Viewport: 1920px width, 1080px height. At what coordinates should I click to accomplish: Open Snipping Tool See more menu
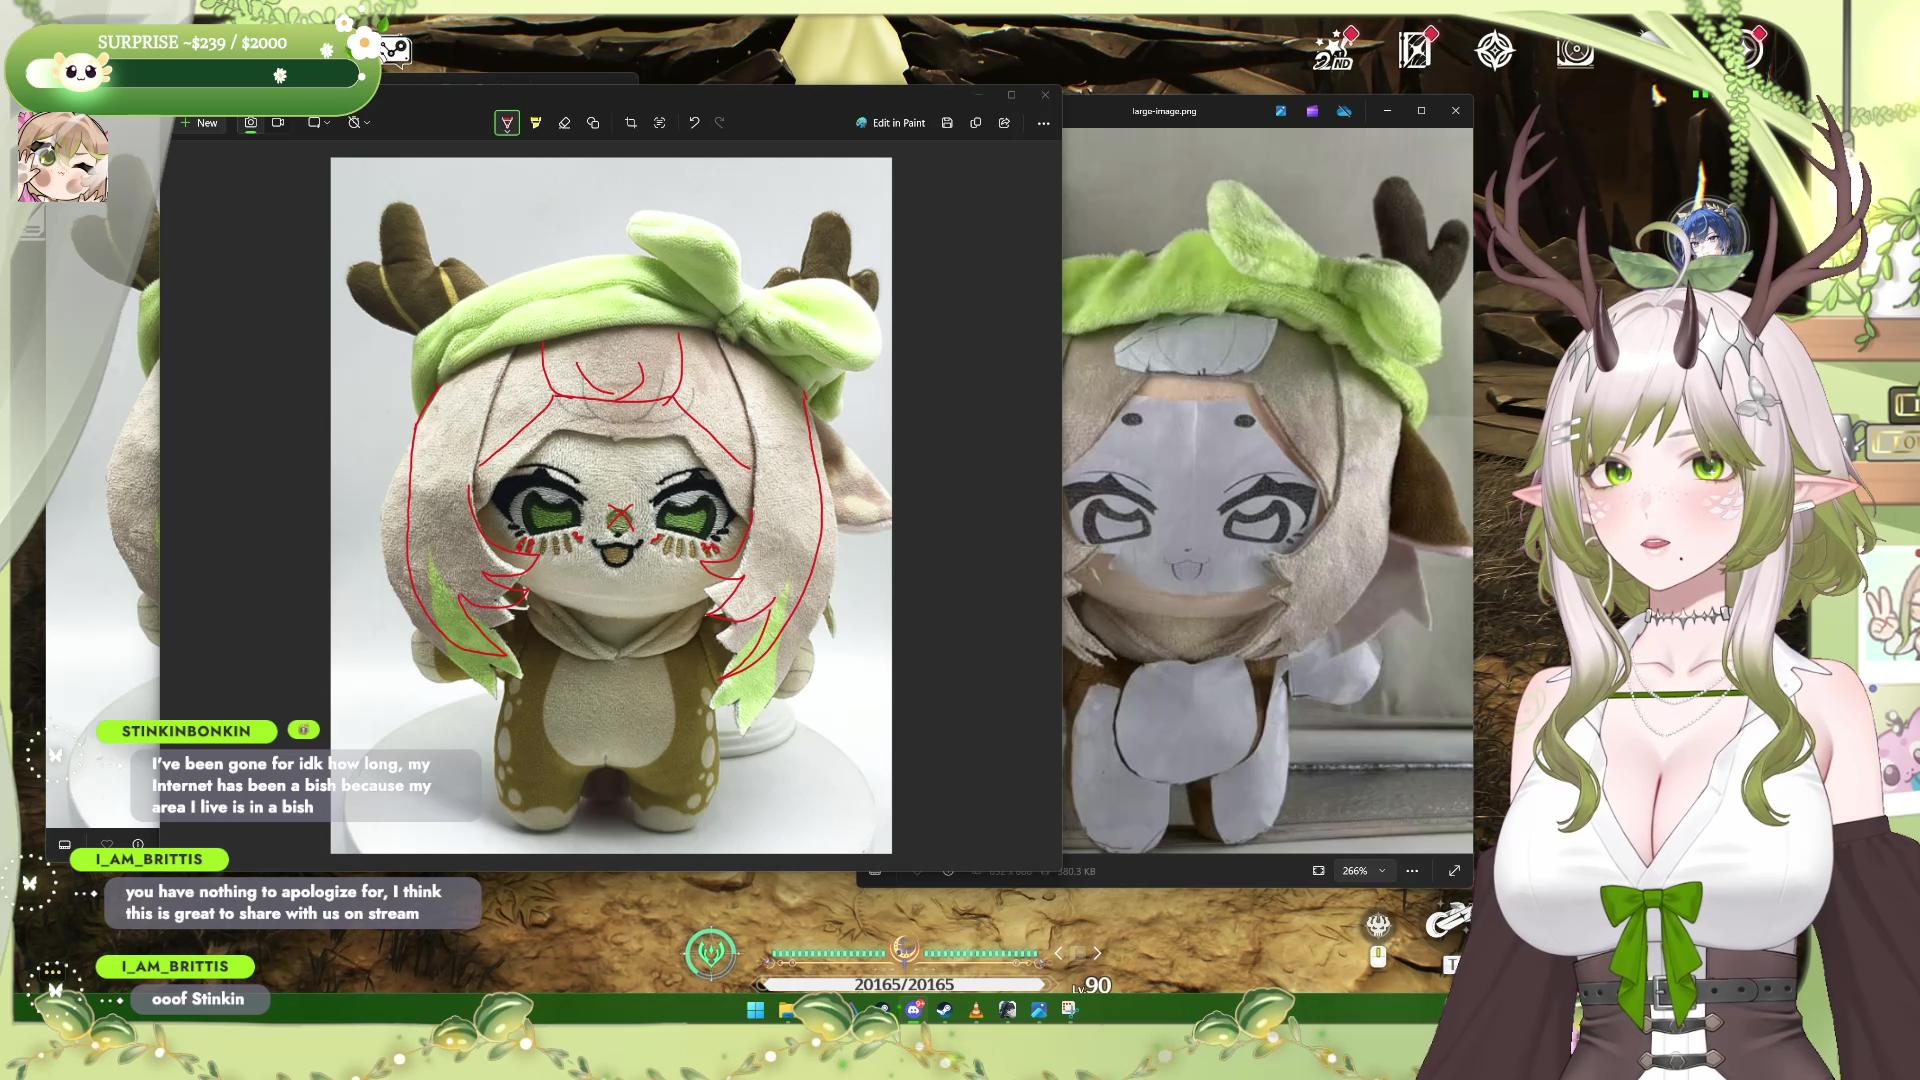coord(1043,123)
